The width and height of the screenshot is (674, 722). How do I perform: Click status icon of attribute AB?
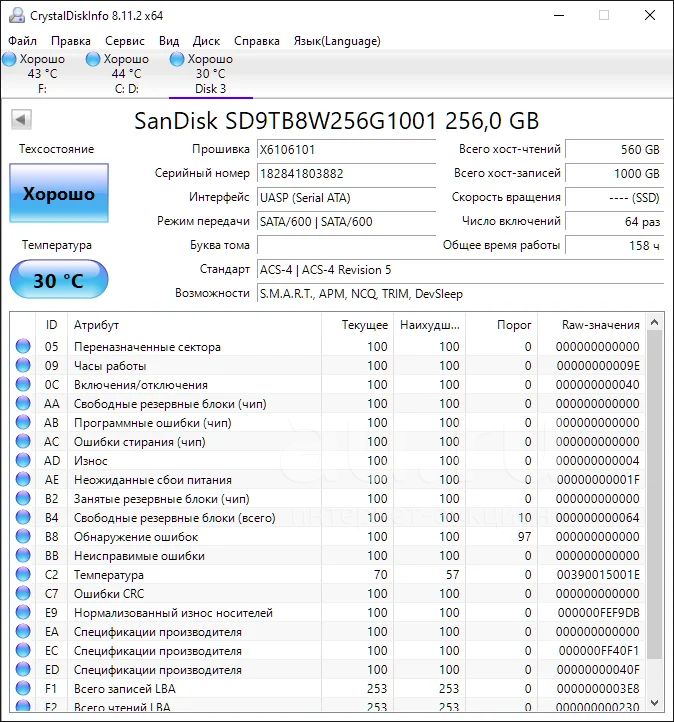point(23,422)
